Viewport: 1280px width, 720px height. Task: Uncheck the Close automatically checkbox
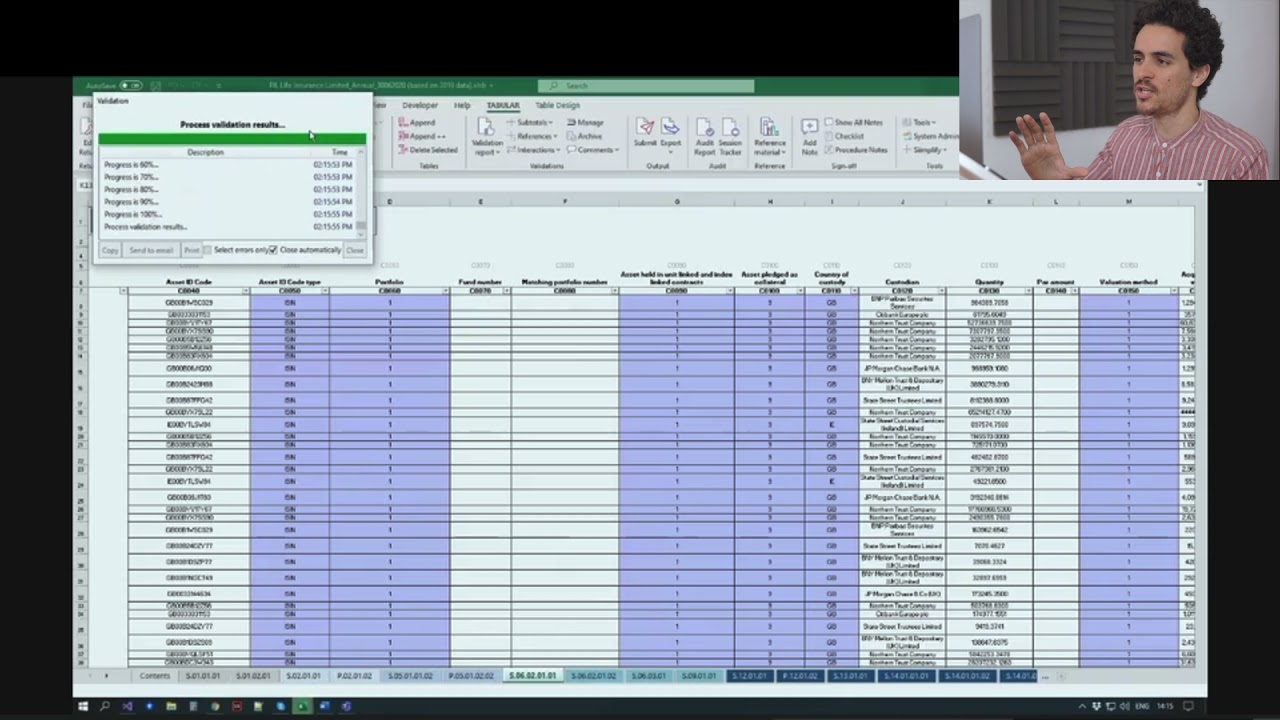(x=273, y=250)
